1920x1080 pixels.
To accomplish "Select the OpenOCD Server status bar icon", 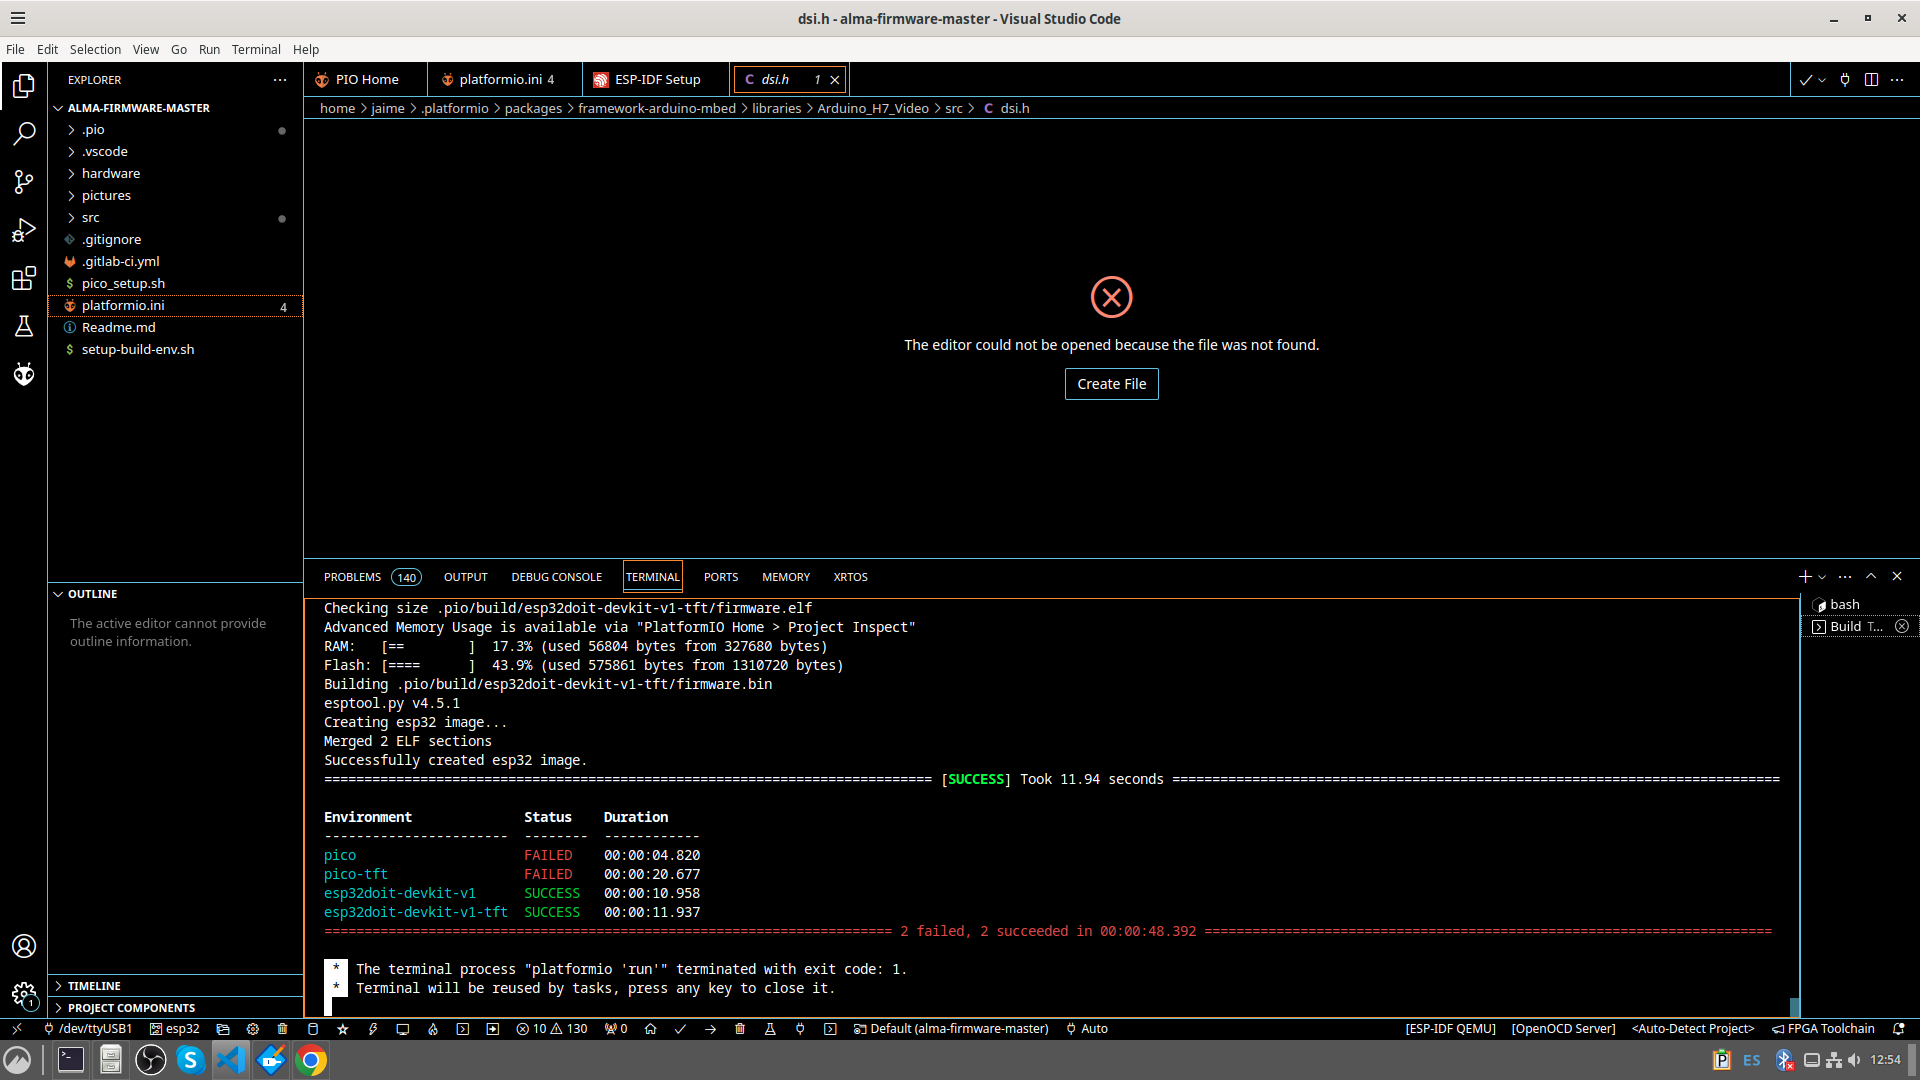I will tap(1563, 1029).
